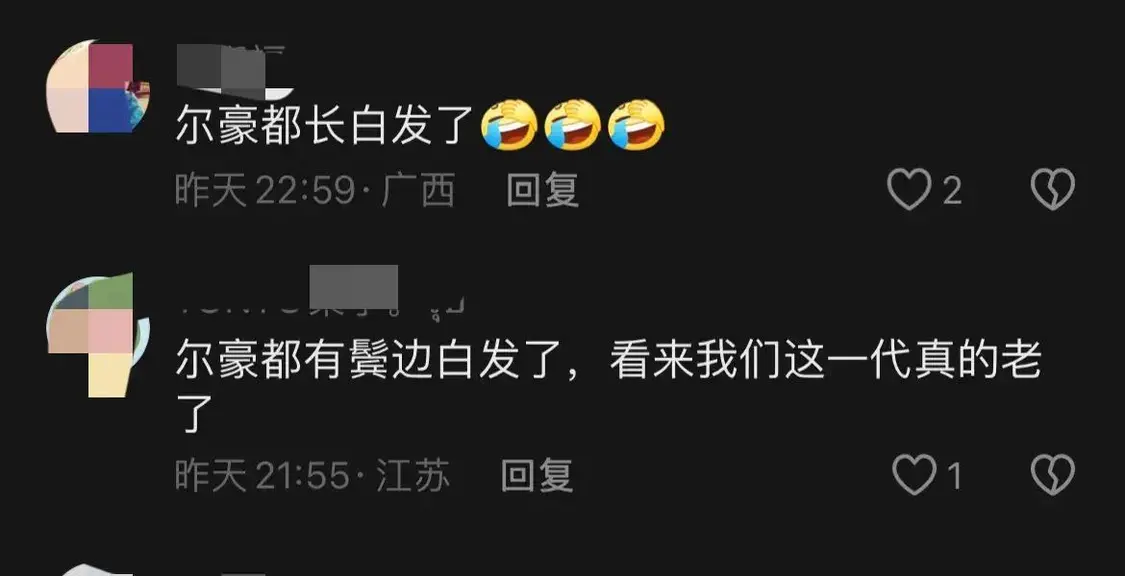Open the first commenter's blurred username

(x=234, y=71)
